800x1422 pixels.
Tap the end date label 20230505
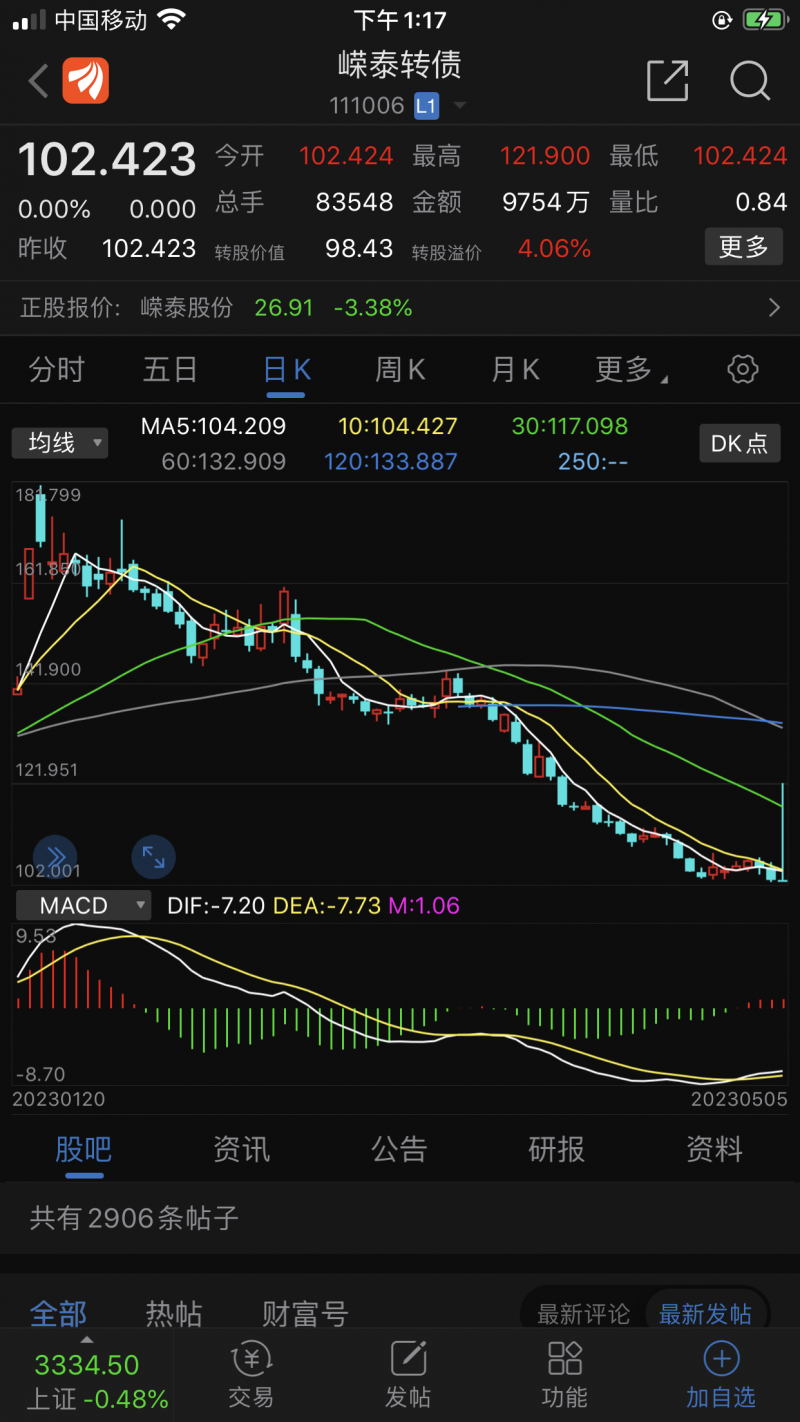pos(739,1099)
